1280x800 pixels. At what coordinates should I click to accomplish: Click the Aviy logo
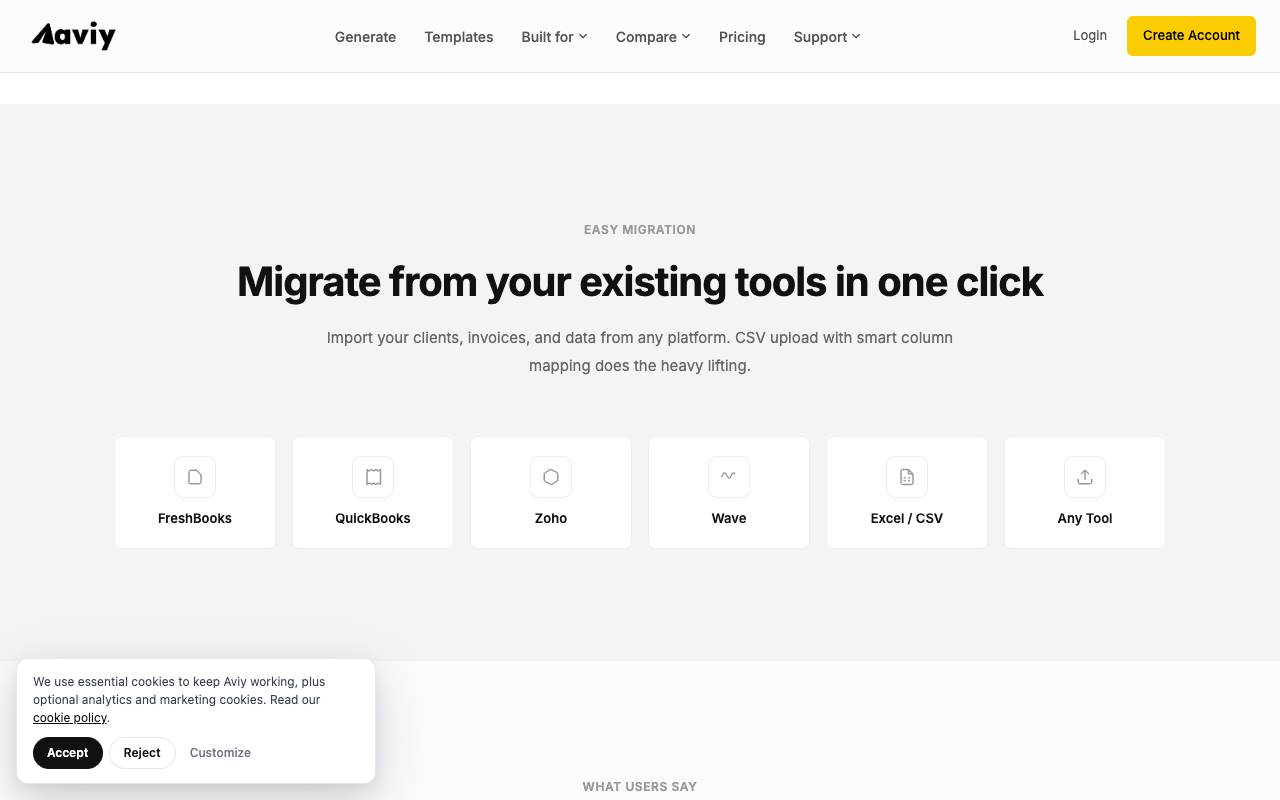pyautogui.click(x=74, y=36)
